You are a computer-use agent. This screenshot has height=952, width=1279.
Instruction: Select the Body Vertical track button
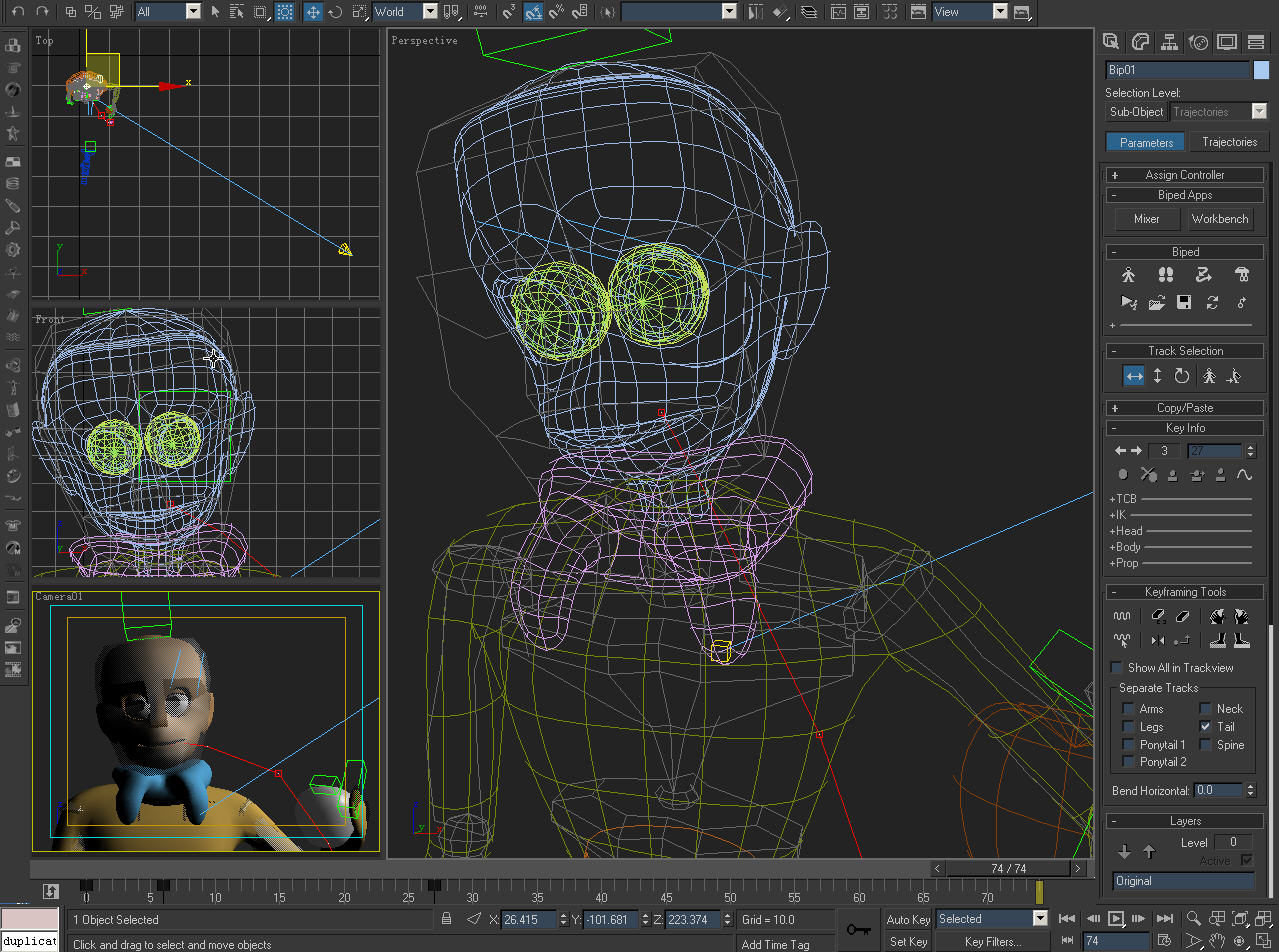click(1158, 376)
